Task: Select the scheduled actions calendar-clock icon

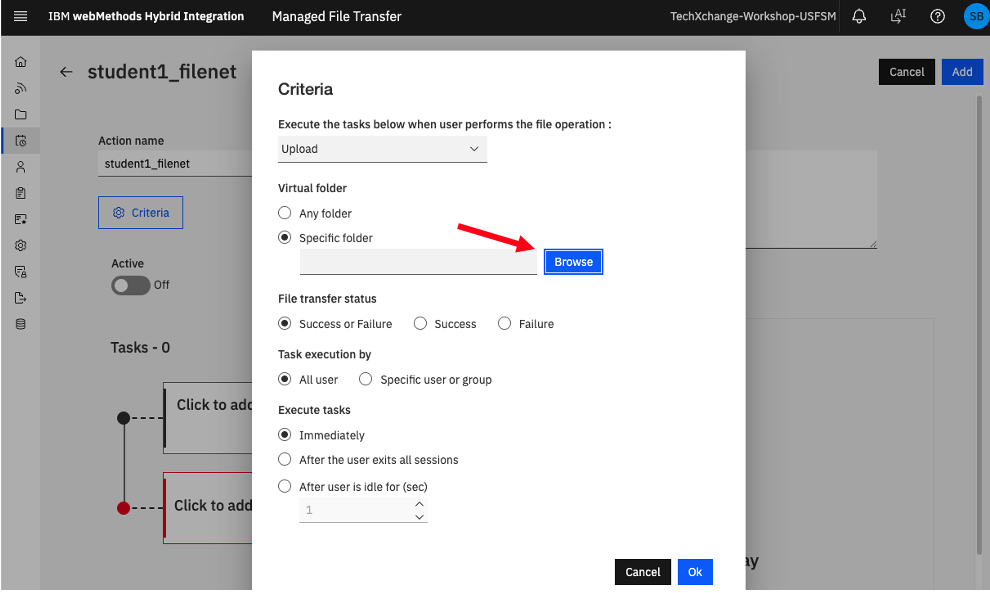Action: point(21,141)
